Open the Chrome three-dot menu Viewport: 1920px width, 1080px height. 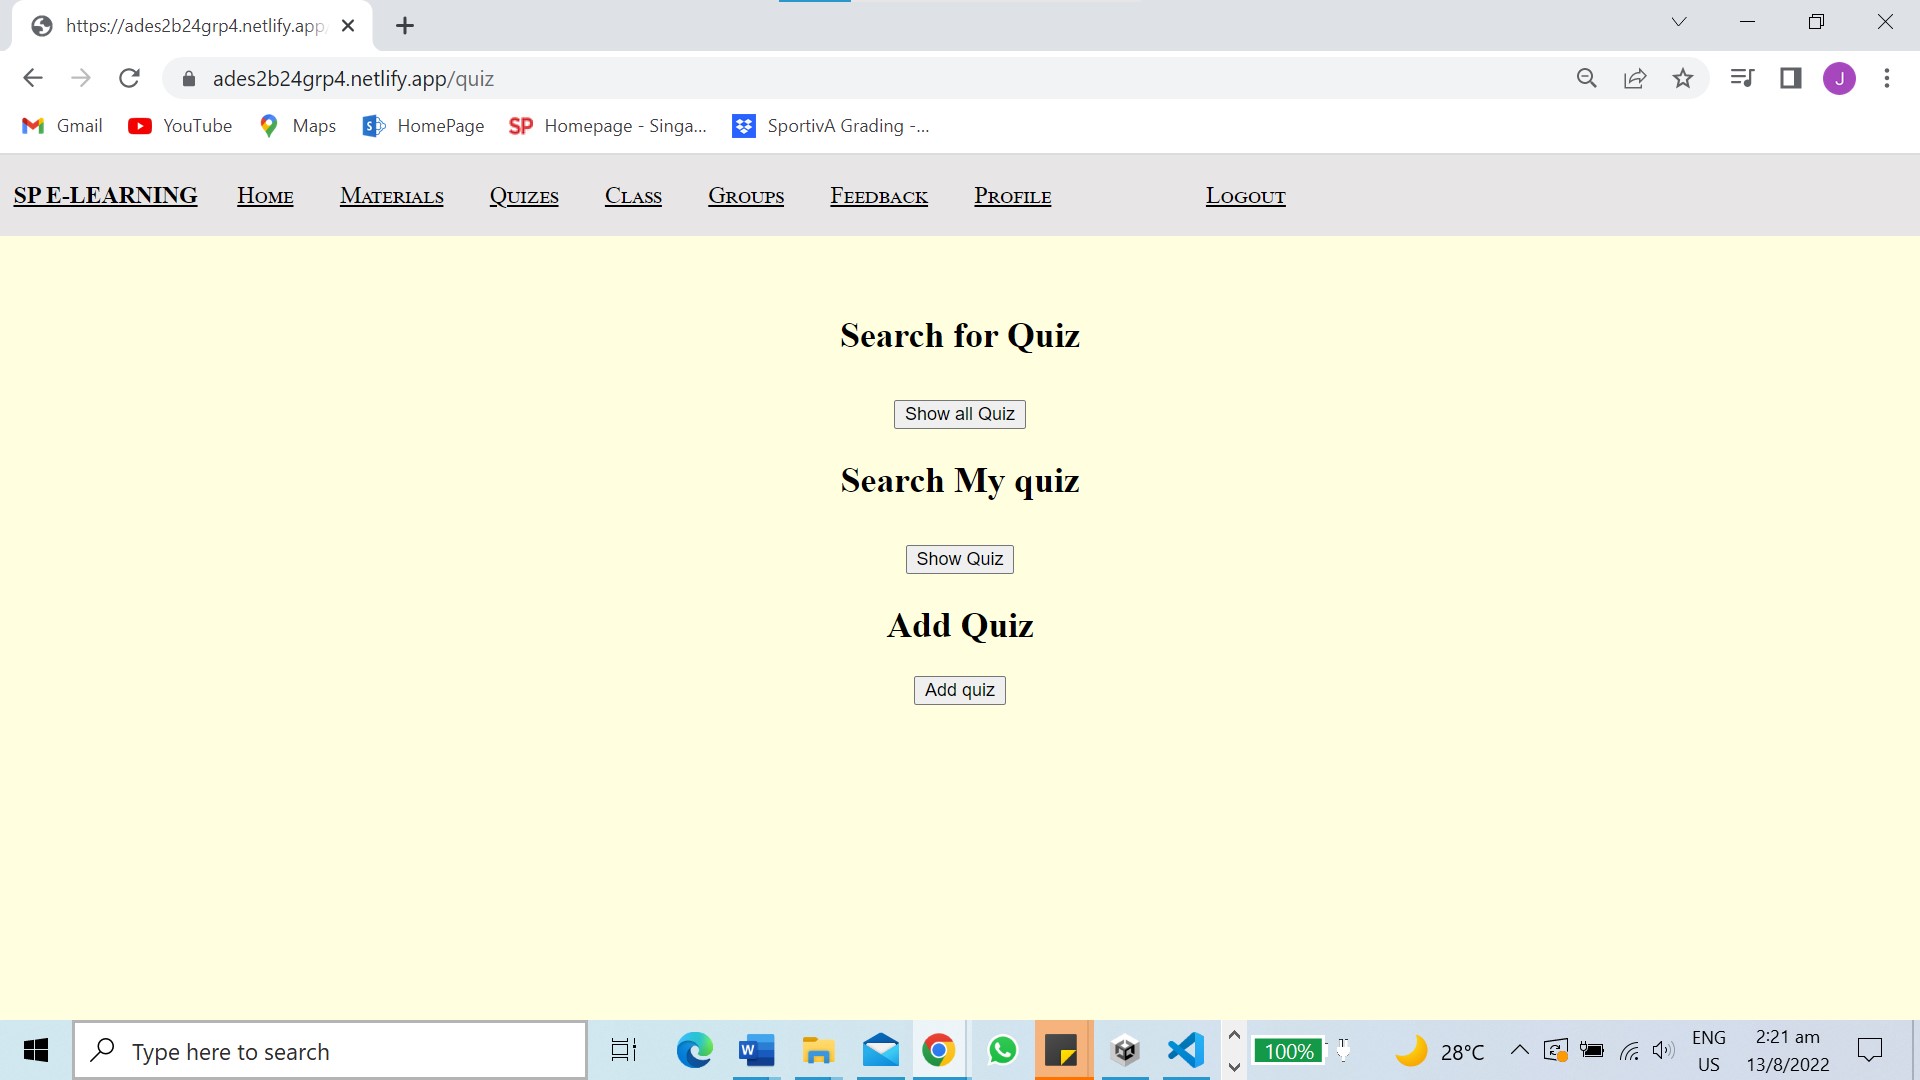click(1887, 78)
